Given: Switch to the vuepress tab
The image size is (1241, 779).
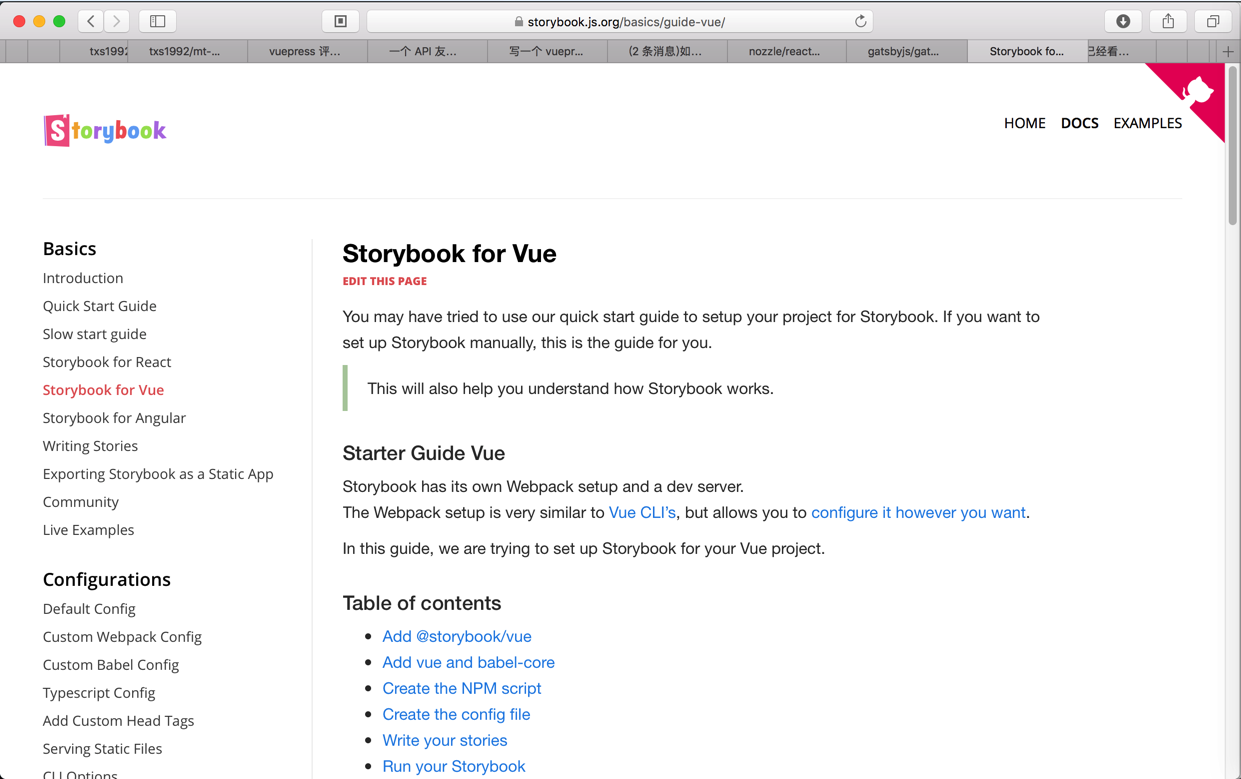Looking at the screenshot, I should click(305, 51).
